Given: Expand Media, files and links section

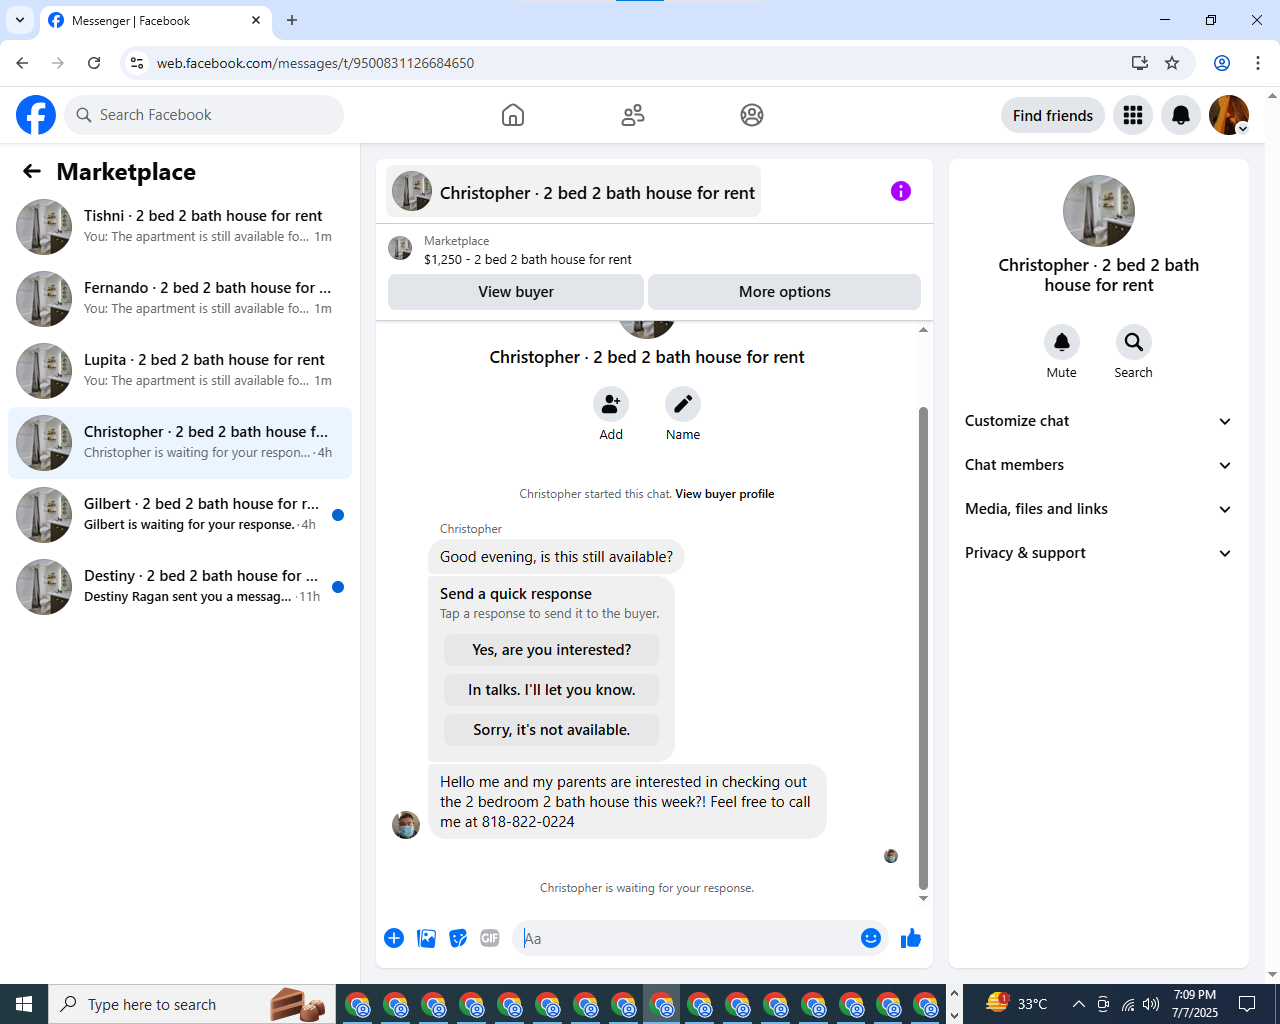Looking at the screenshot, I should point(1099,509).
